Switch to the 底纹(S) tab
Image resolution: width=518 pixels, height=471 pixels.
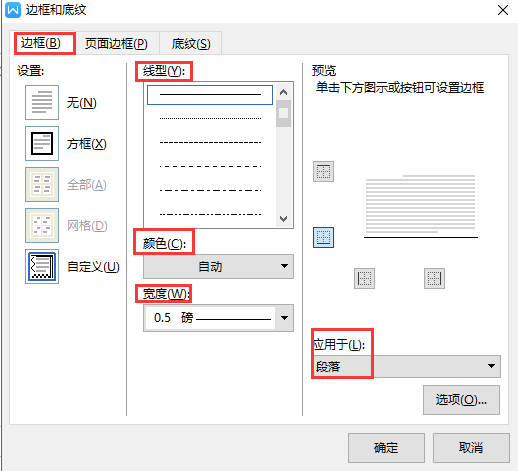point(191,43)
